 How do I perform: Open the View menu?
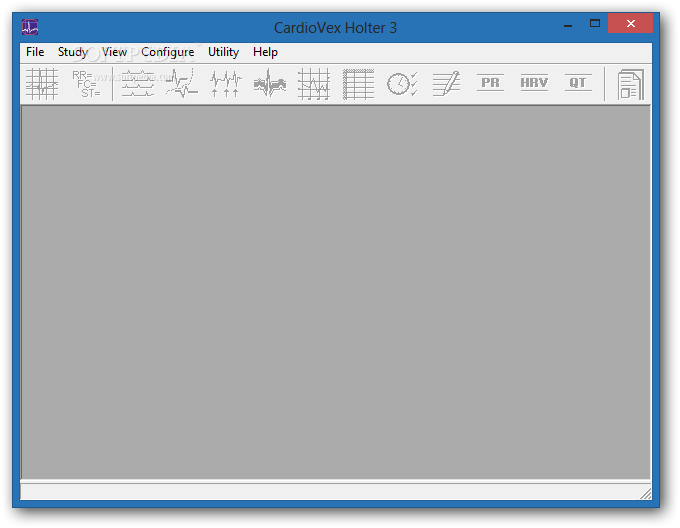point(114,52)
